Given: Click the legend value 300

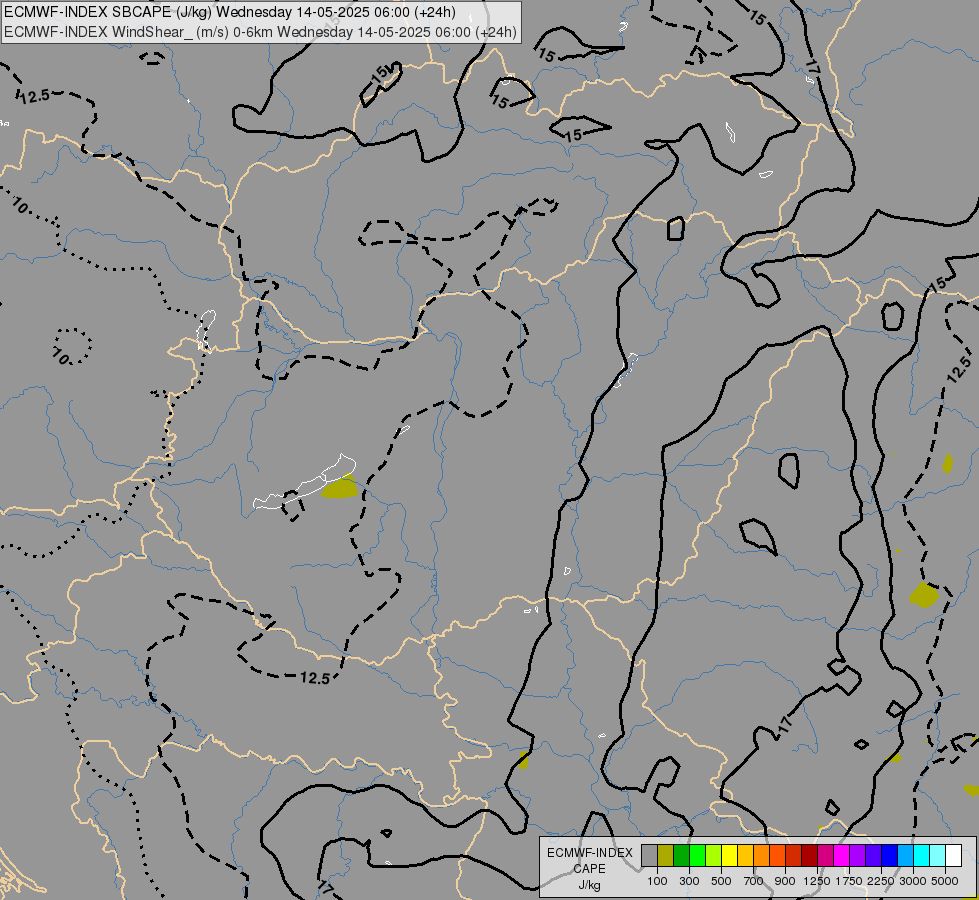Looking at the screenshot, I should tap(689, 881).
